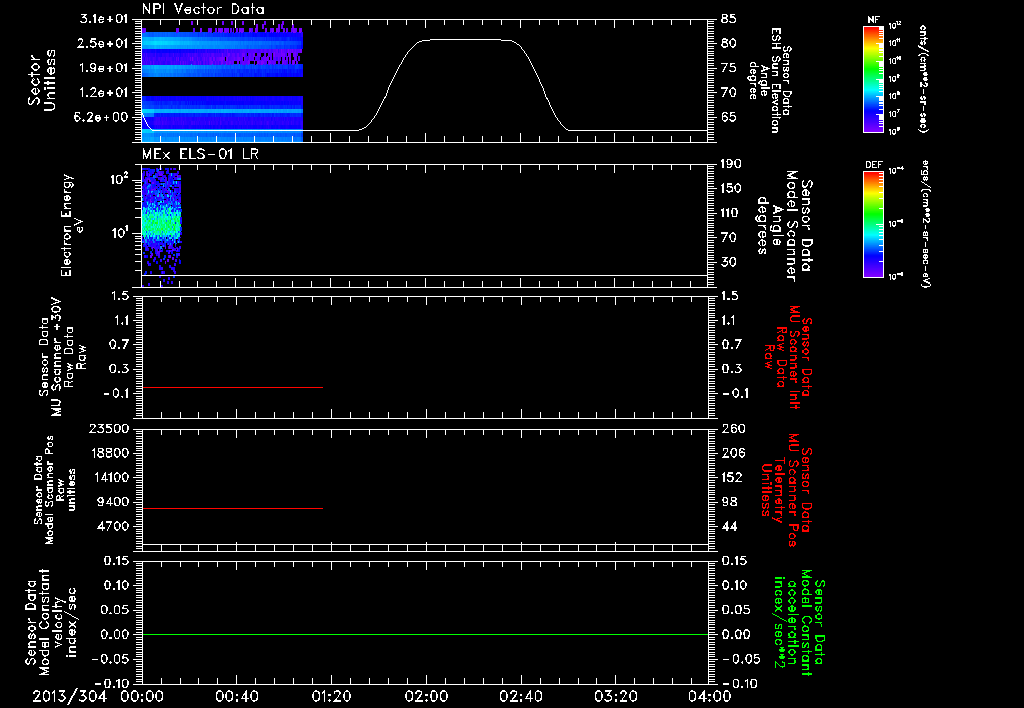Screen dimensions: 1024x708
Task: Click the 44 telemetry tick label
Action: coord(729,526)
